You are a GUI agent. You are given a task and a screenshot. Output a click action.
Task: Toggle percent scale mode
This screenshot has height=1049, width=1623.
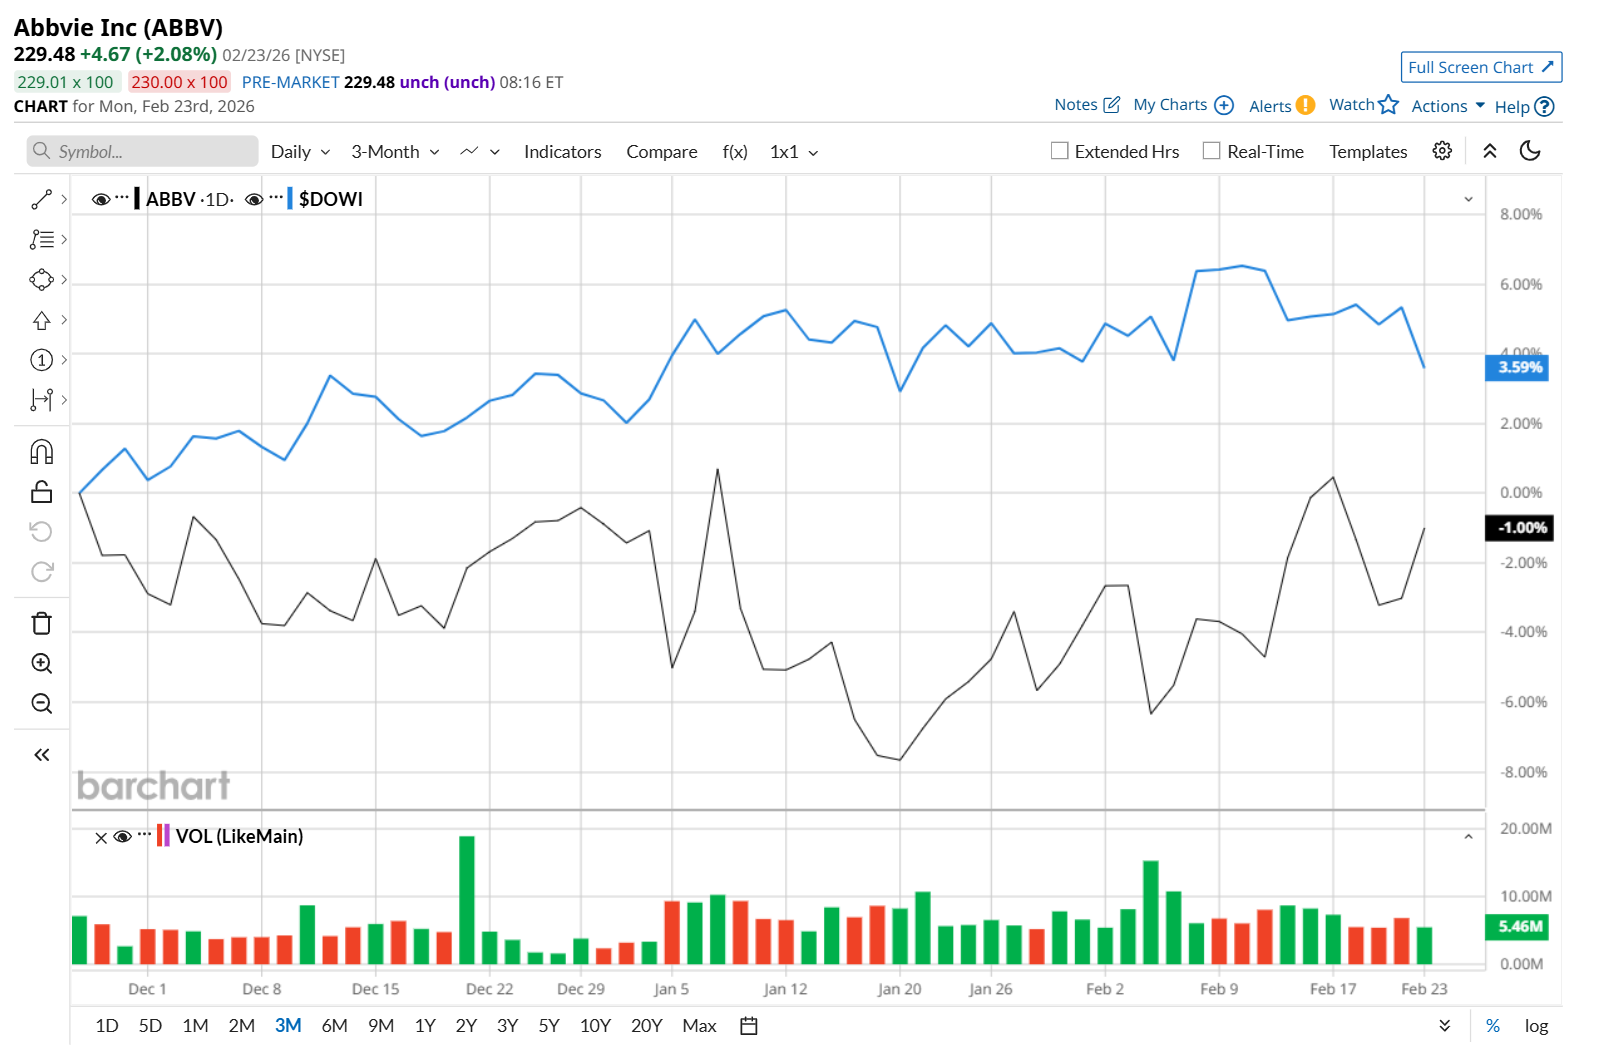click(x=1493, y=1026)
